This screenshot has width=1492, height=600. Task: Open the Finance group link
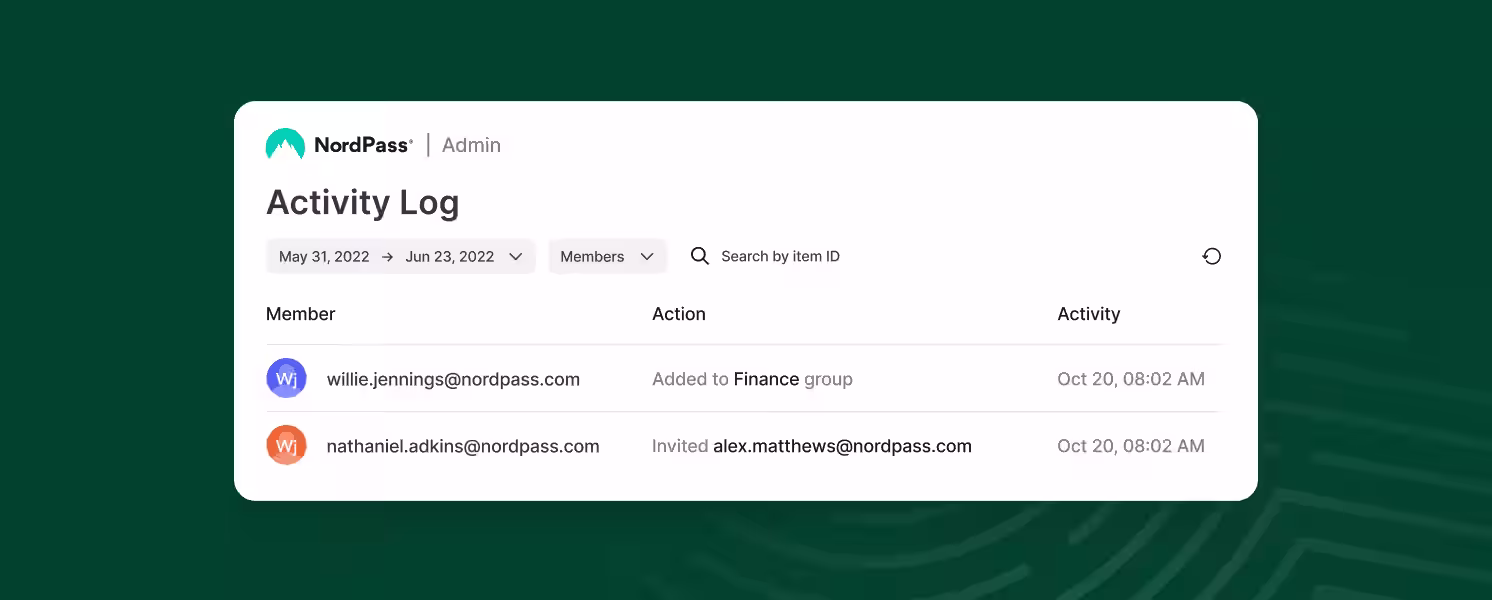[766, 379]
